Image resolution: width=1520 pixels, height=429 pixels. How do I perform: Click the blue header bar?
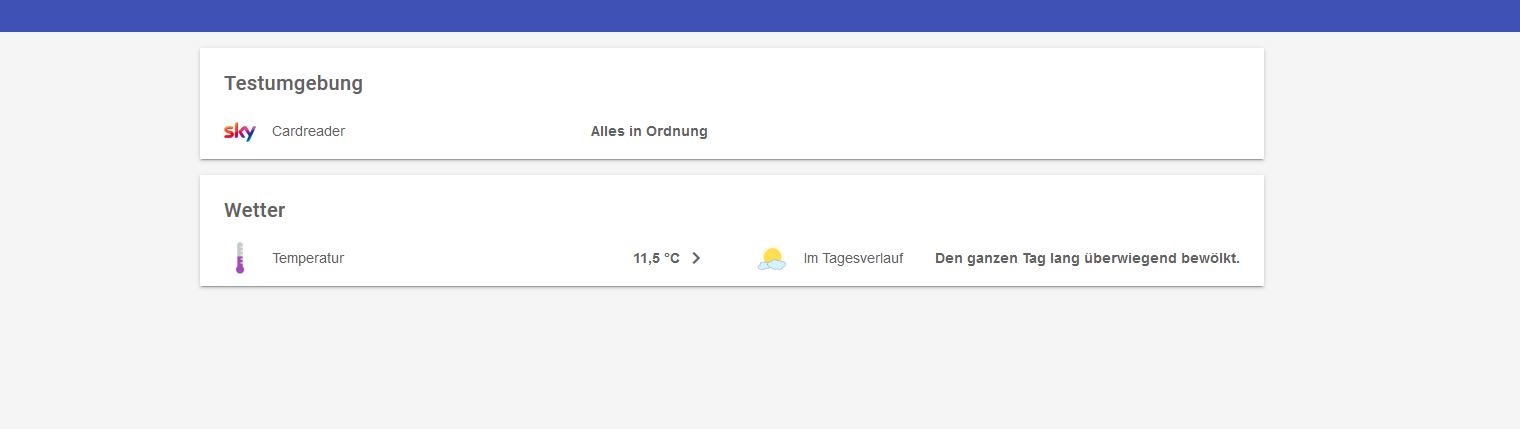click(x=760, y=16)
